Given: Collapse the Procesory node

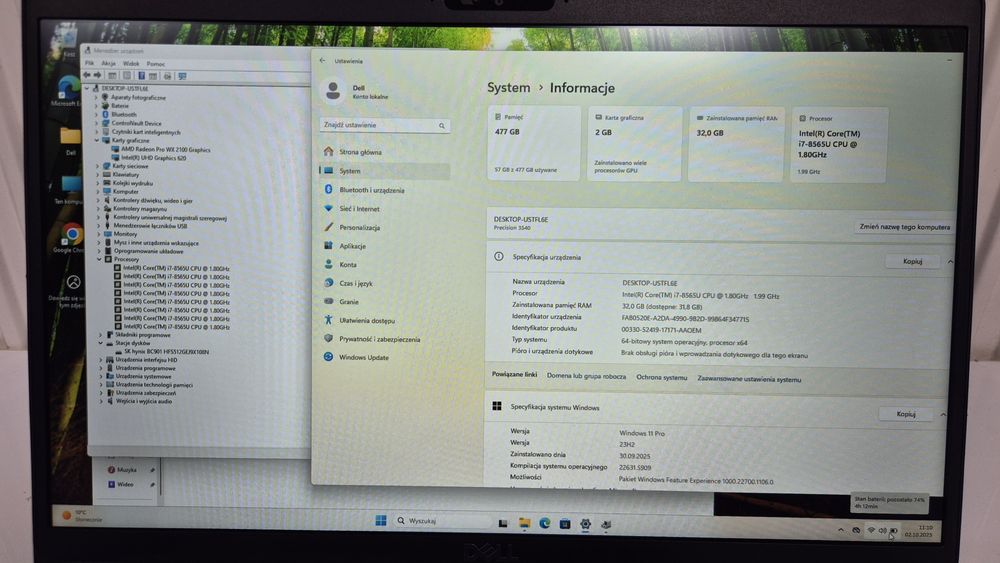Looking at the screenshot, I should (99, 260).
